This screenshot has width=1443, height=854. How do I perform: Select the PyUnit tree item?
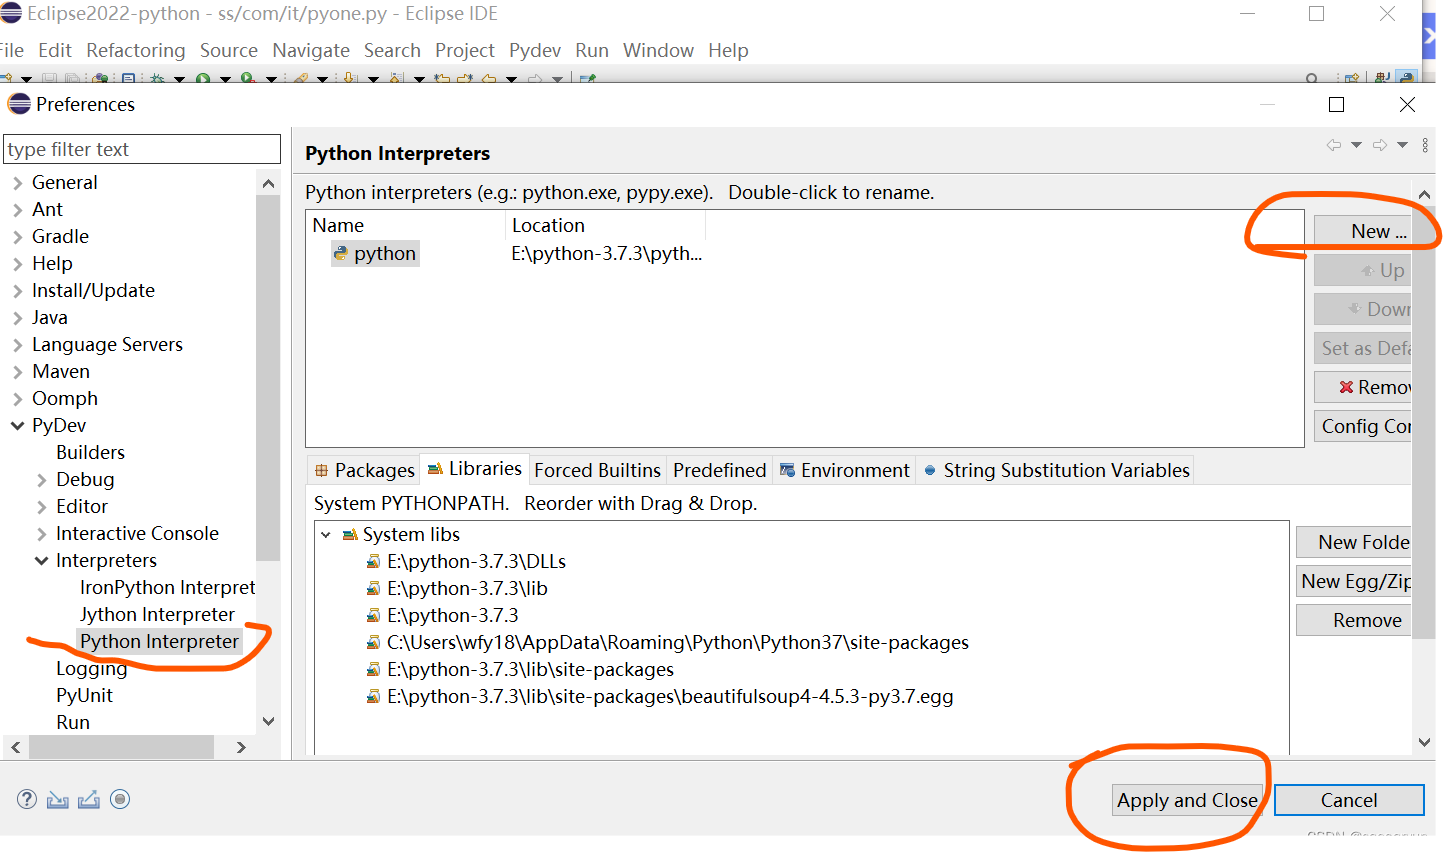84,695
